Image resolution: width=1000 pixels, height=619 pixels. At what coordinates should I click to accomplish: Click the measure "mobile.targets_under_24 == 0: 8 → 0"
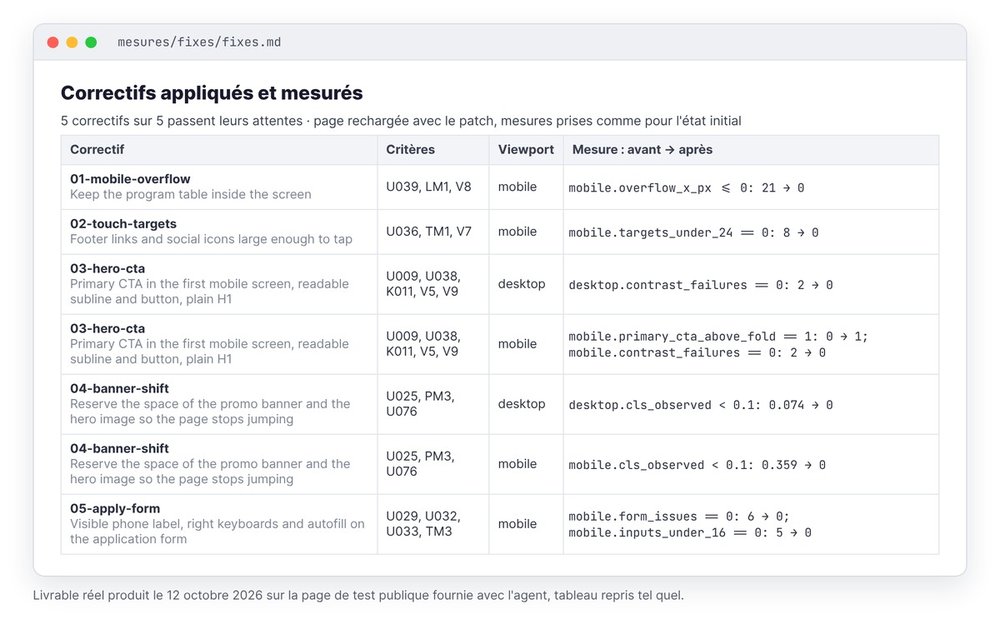click(x=693, y=233)
